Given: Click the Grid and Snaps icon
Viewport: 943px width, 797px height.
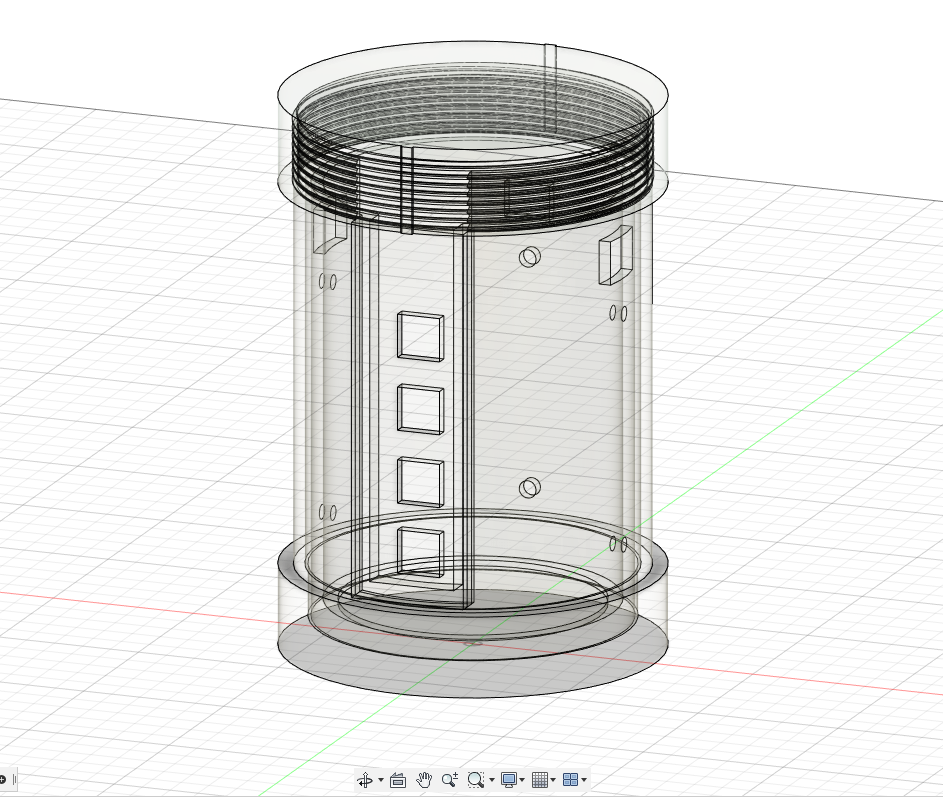Looking at the screenshot, I should [539, 780].
